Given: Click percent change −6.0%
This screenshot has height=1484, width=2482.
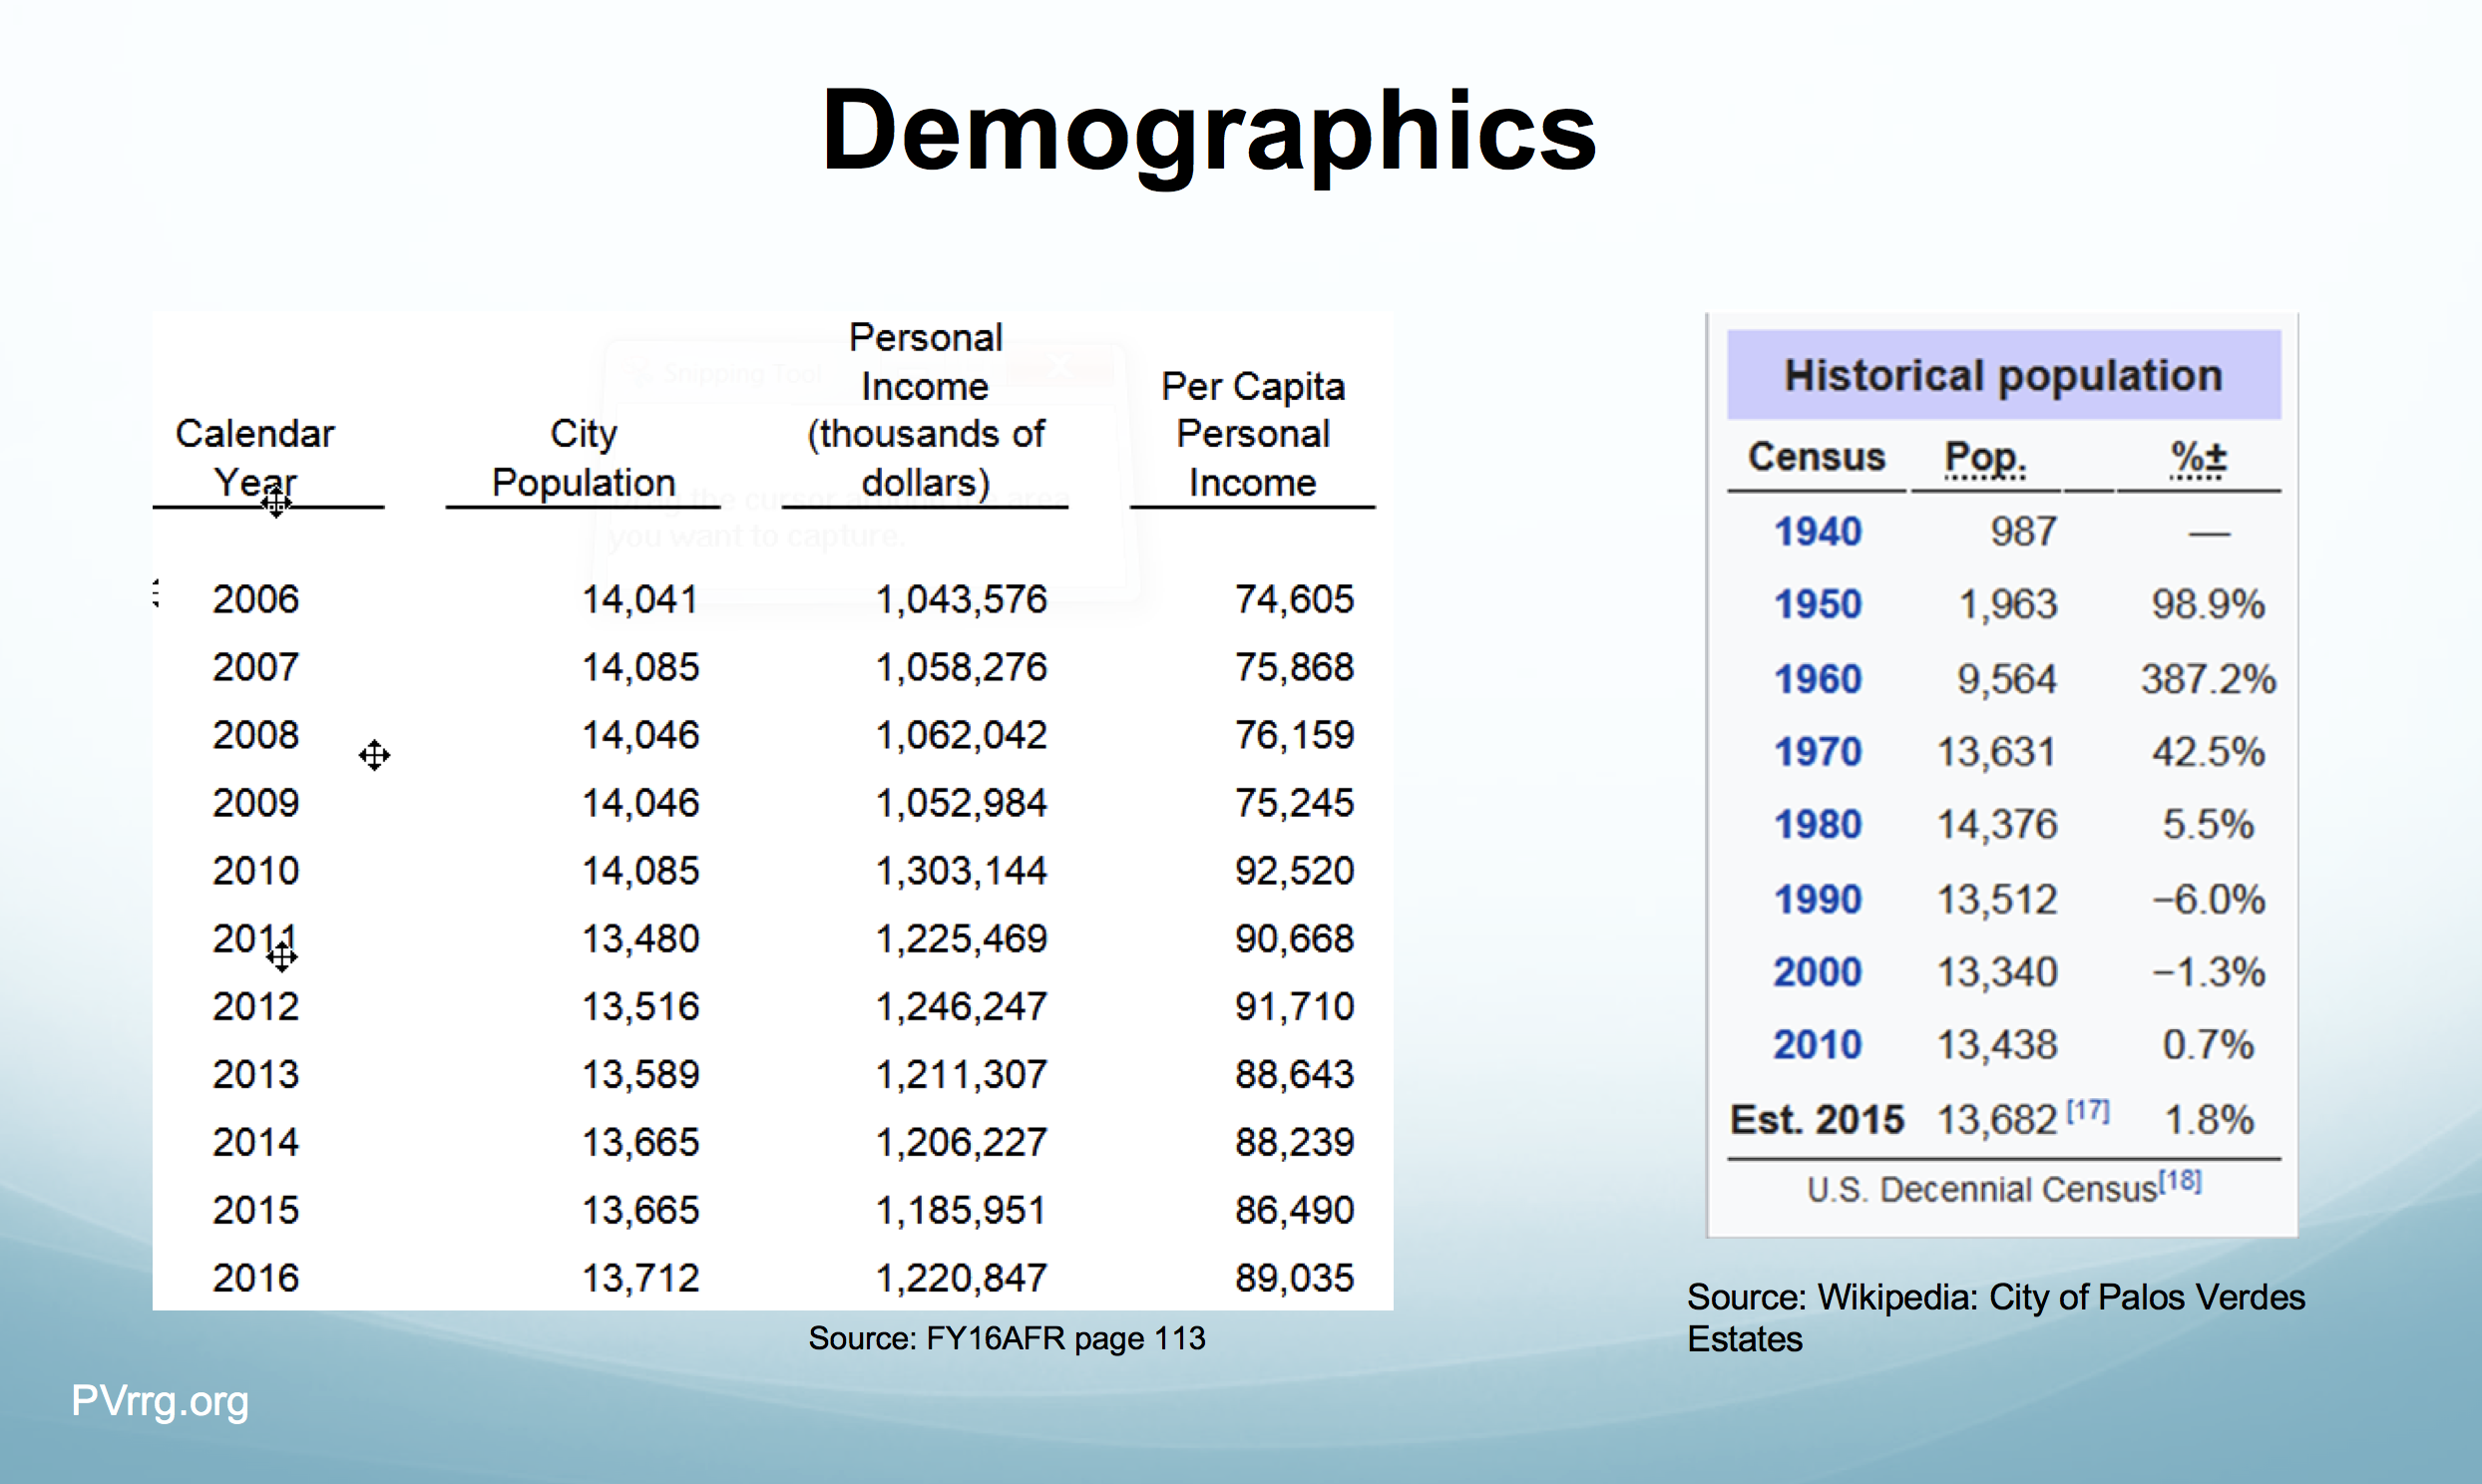Looking at the screenshot, I should (x=2208, y=899).
